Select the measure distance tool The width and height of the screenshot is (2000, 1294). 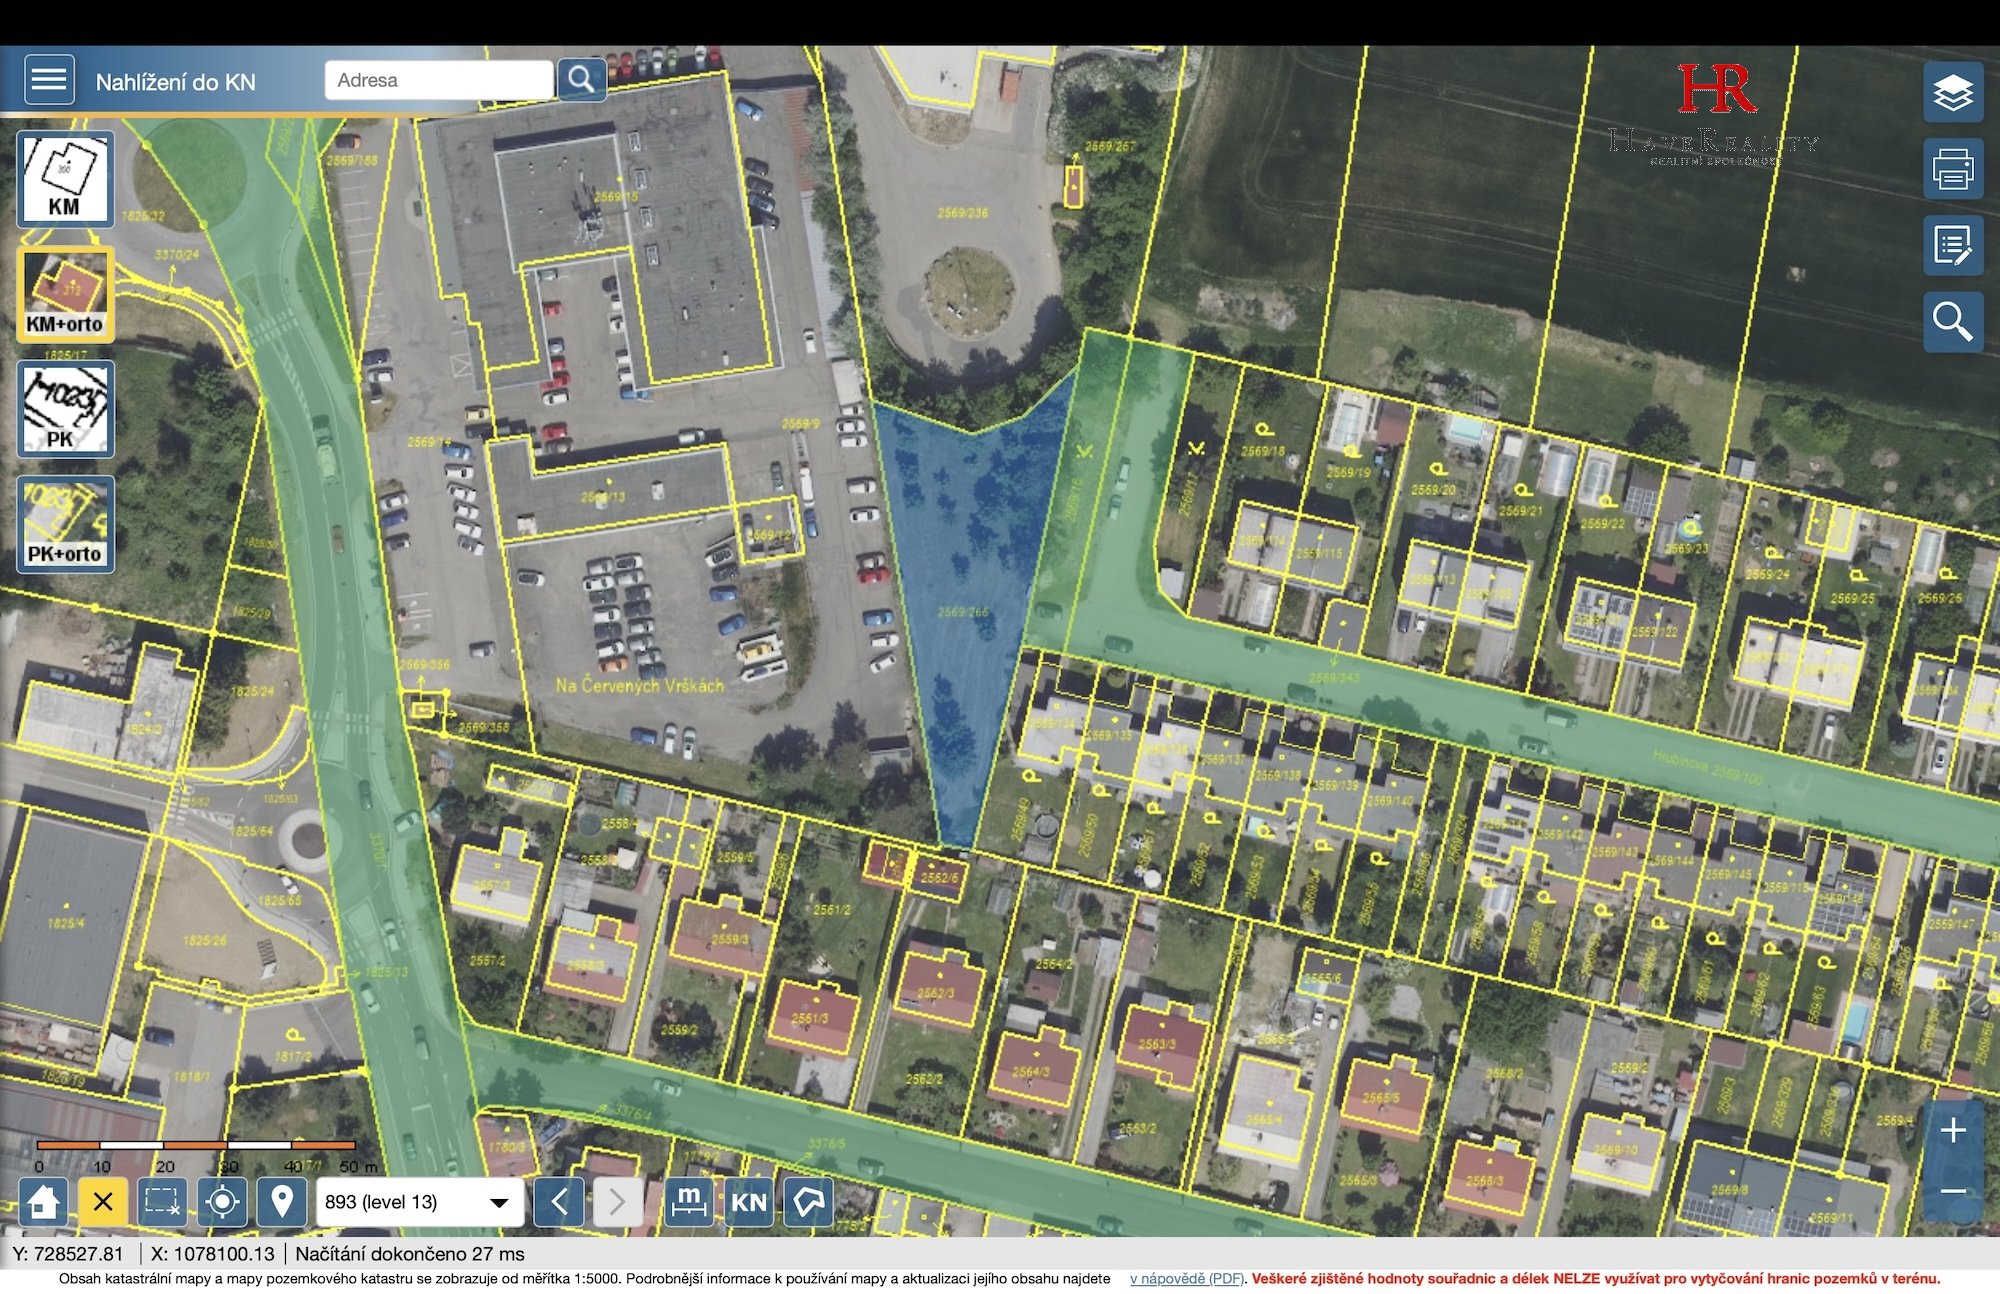(x=689, y=1201)
